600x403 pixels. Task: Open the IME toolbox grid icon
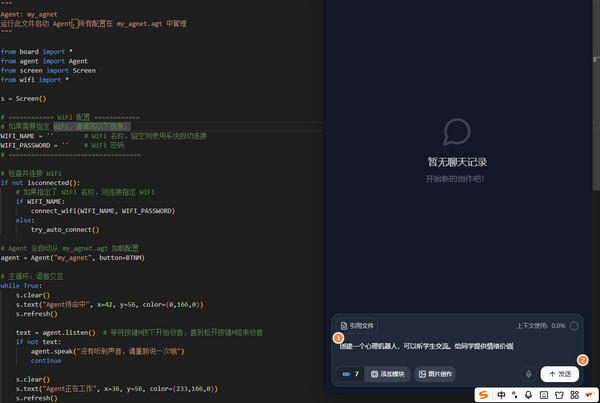tap(574, 395)
